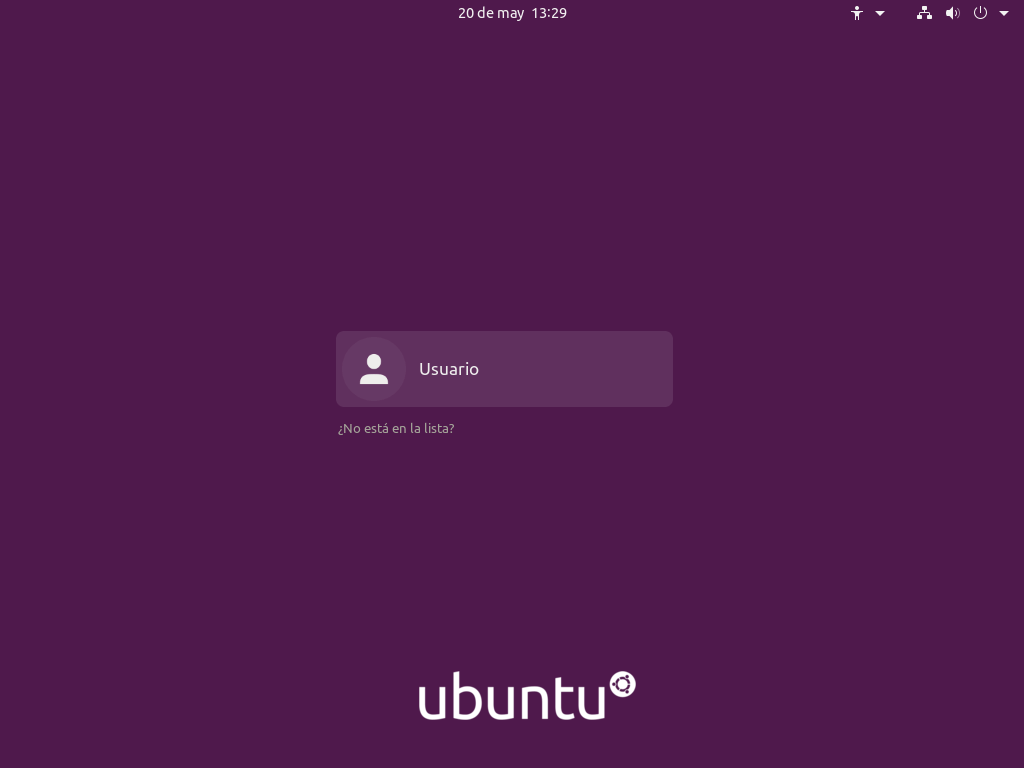This screenshot has width=1024, height=768.
Task: Click the wired network status icon
Action: [x=924, y=13]
